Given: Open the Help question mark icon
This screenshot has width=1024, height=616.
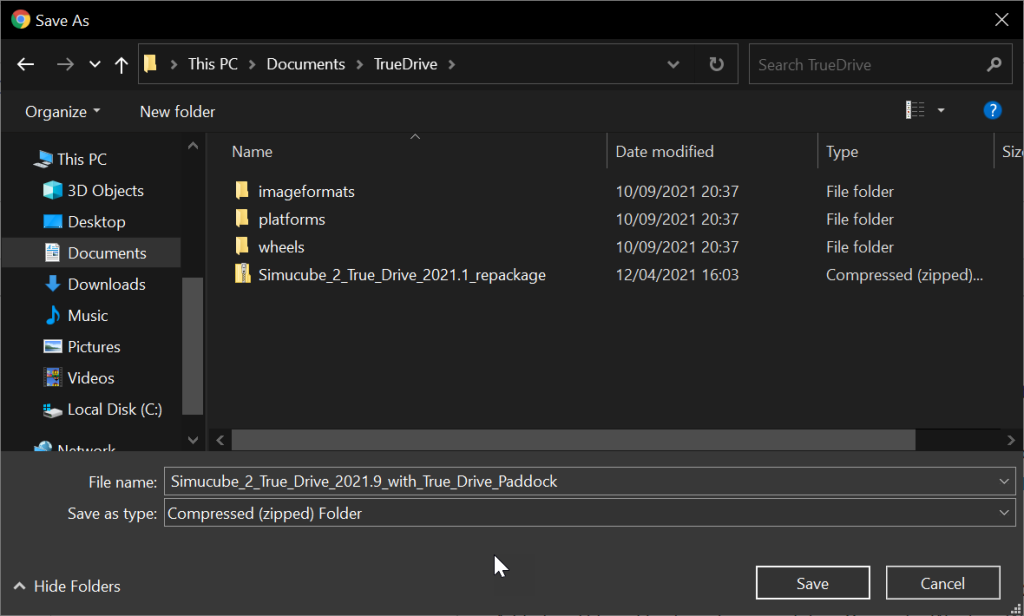Looking at the screenshot, I should click(x=992, y=110).
